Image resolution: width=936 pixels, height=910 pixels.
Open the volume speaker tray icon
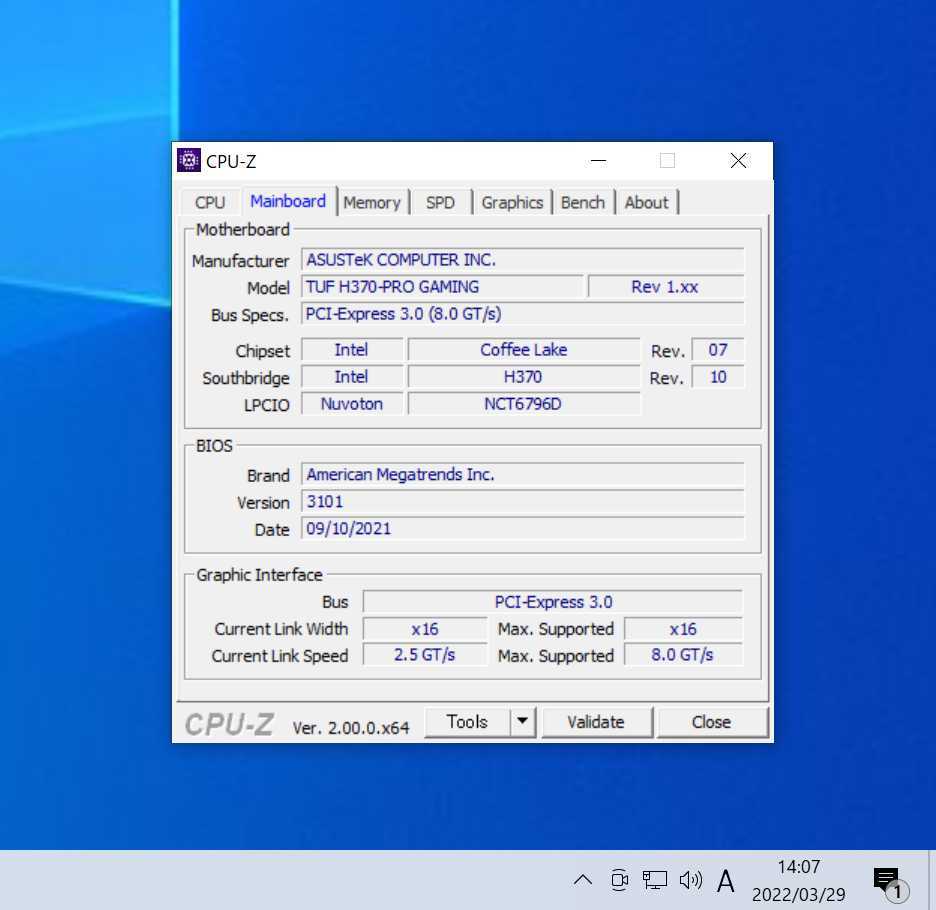(x=691, y=880)
